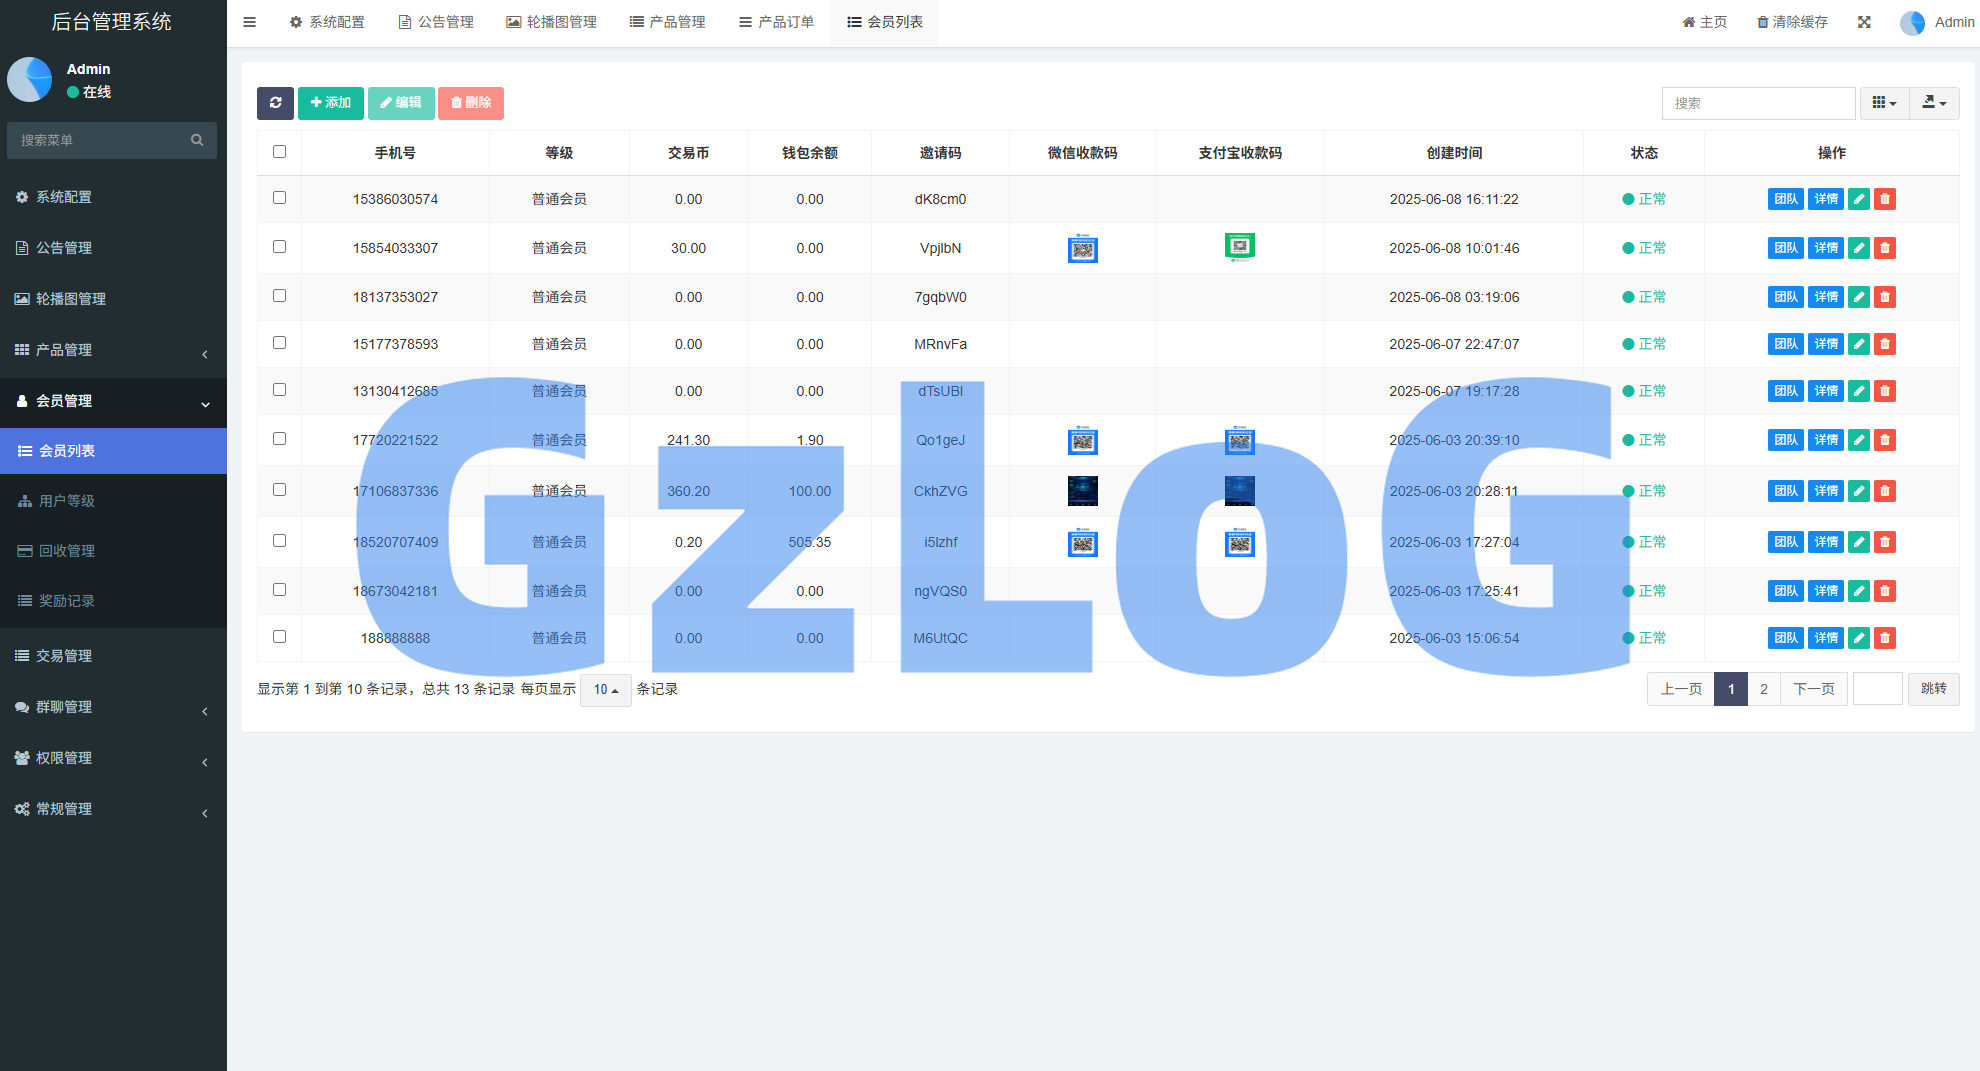Click the green 添加 button
This screenshot has height=1071, width=1980.
[x=330, y=103]
